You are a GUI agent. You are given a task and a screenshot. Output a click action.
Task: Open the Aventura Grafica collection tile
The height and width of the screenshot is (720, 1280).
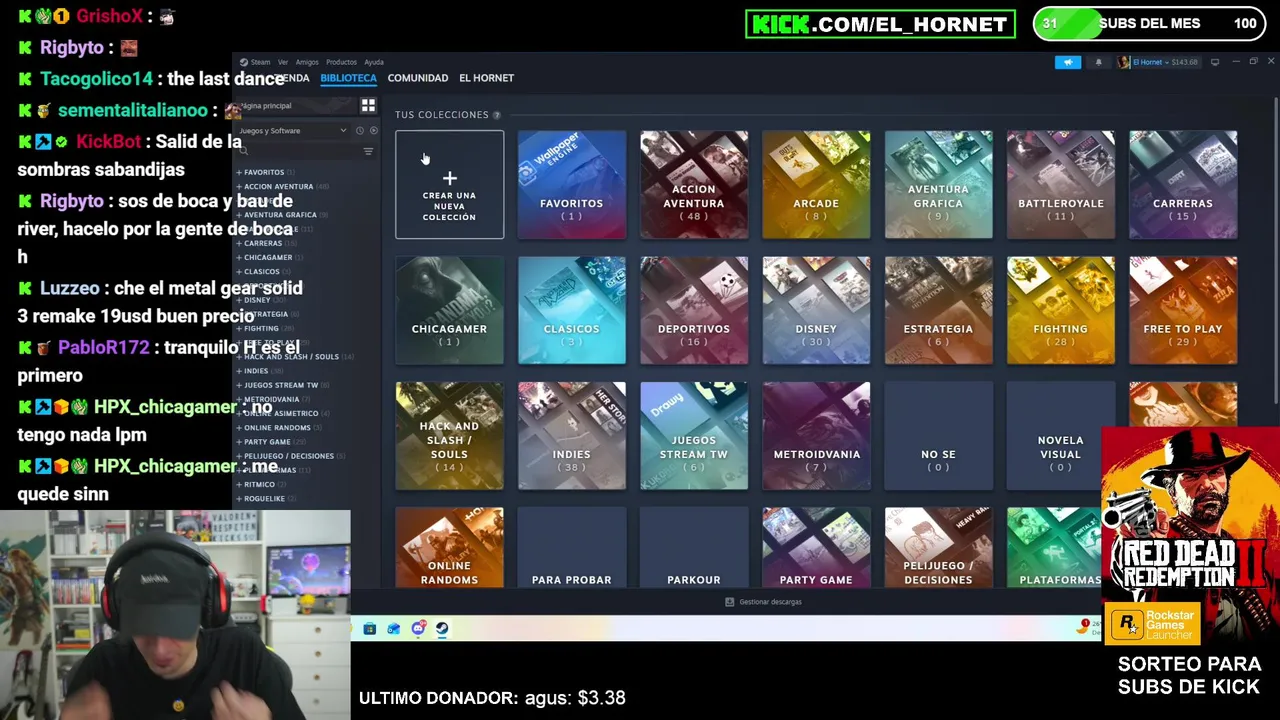[938, 185]
